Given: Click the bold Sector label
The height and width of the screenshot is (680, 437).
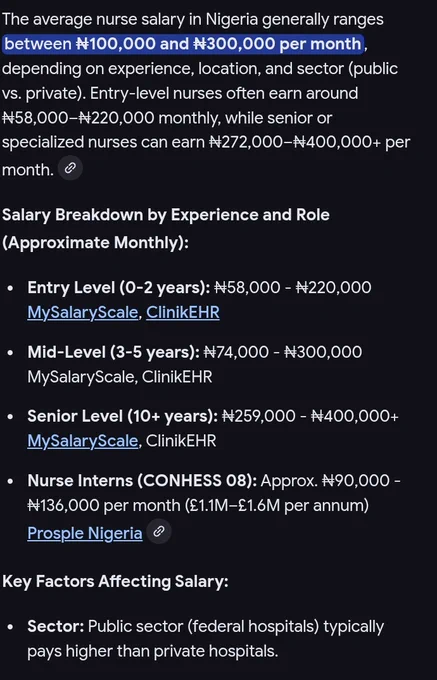Looking at the screenshot, I should coord(55,626).
